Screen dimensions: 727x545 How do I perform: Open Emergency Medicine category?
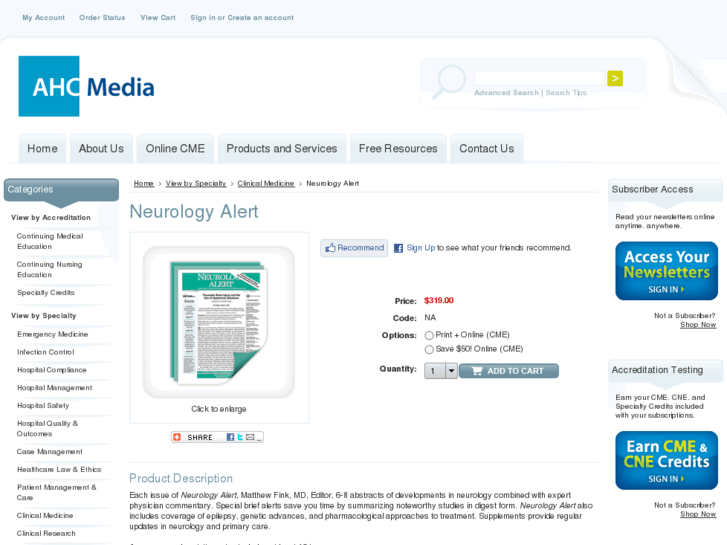click(x=52, y=334)
